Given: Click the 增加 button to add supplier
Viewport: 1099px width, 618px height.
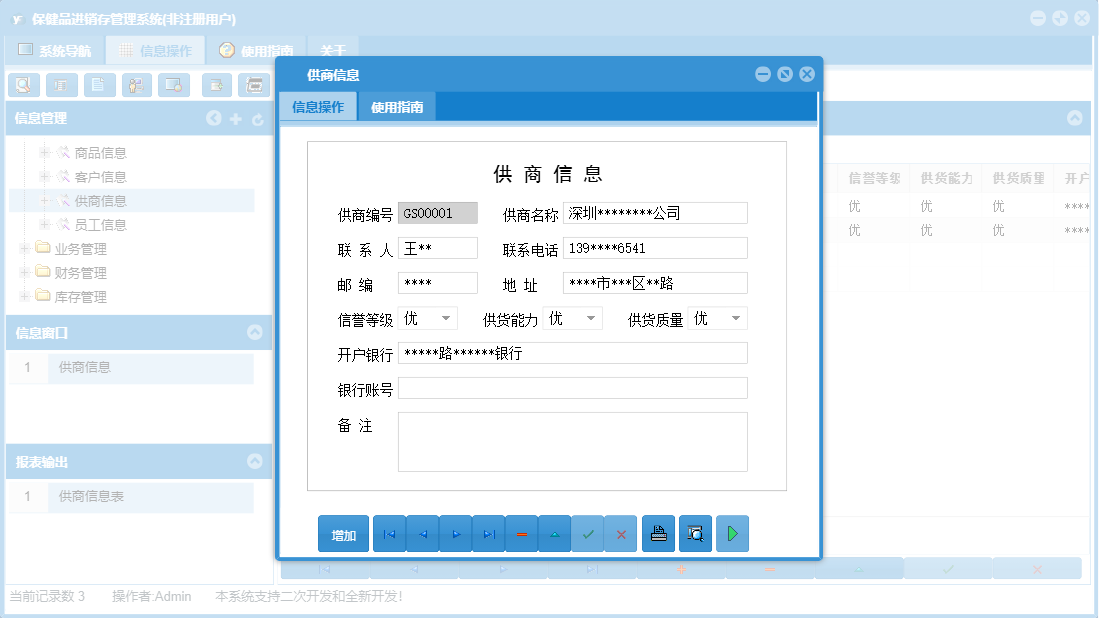Looking at the screenshot, I should [343, 533].
